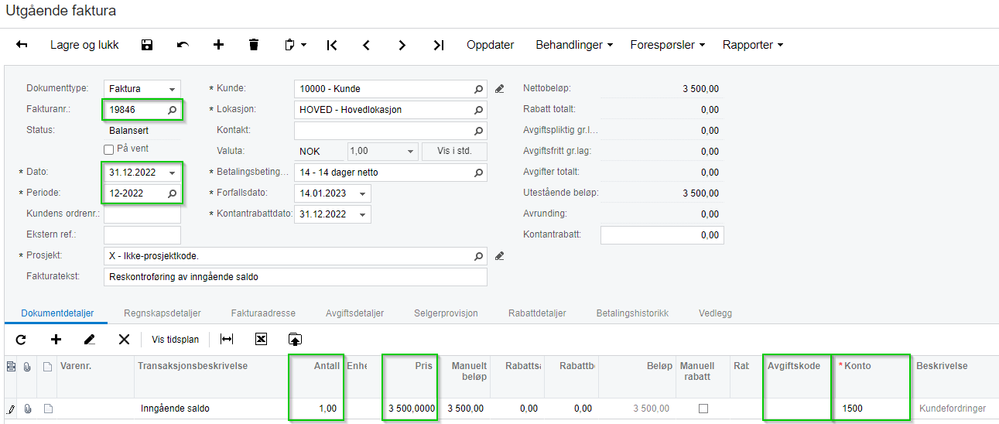Click the Vis i std. button

(454, 151)
